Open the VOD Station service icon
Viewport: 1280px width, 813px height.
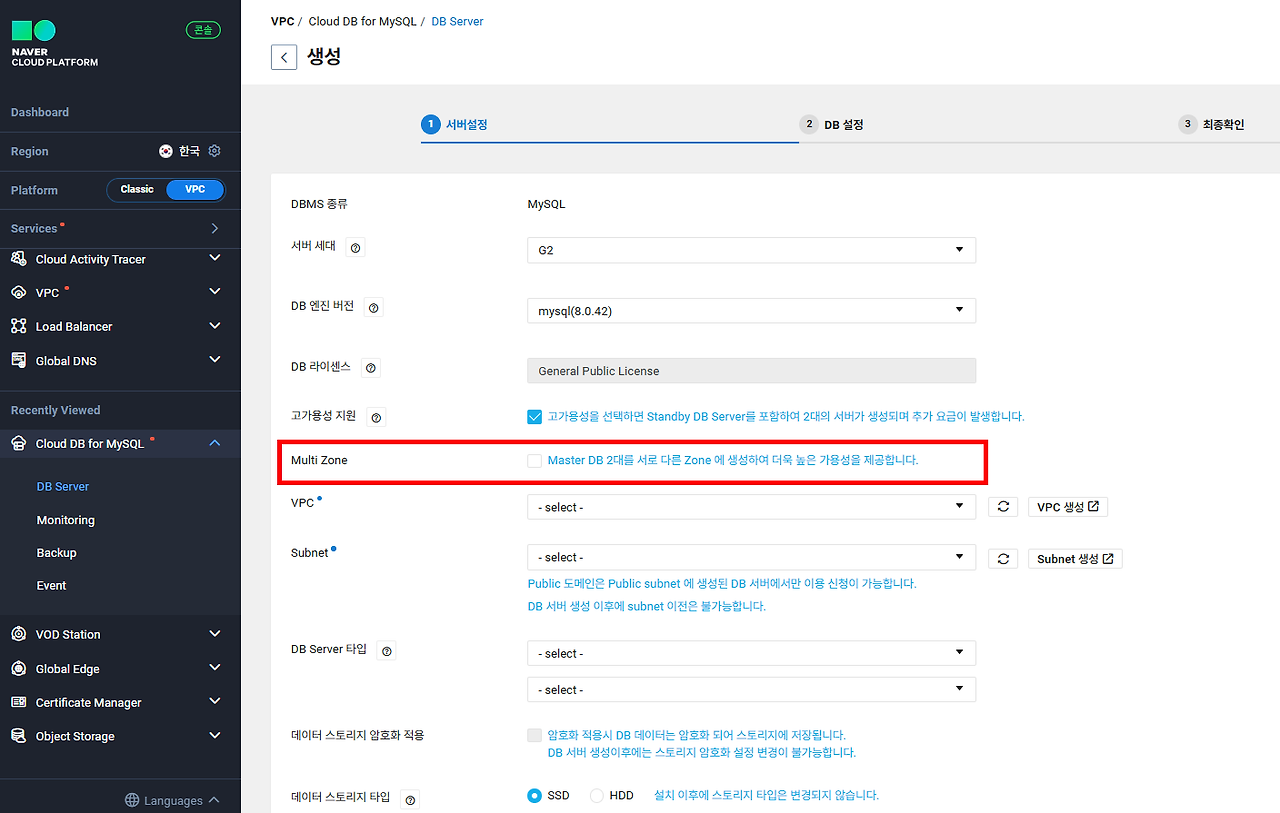coord(20,633)
